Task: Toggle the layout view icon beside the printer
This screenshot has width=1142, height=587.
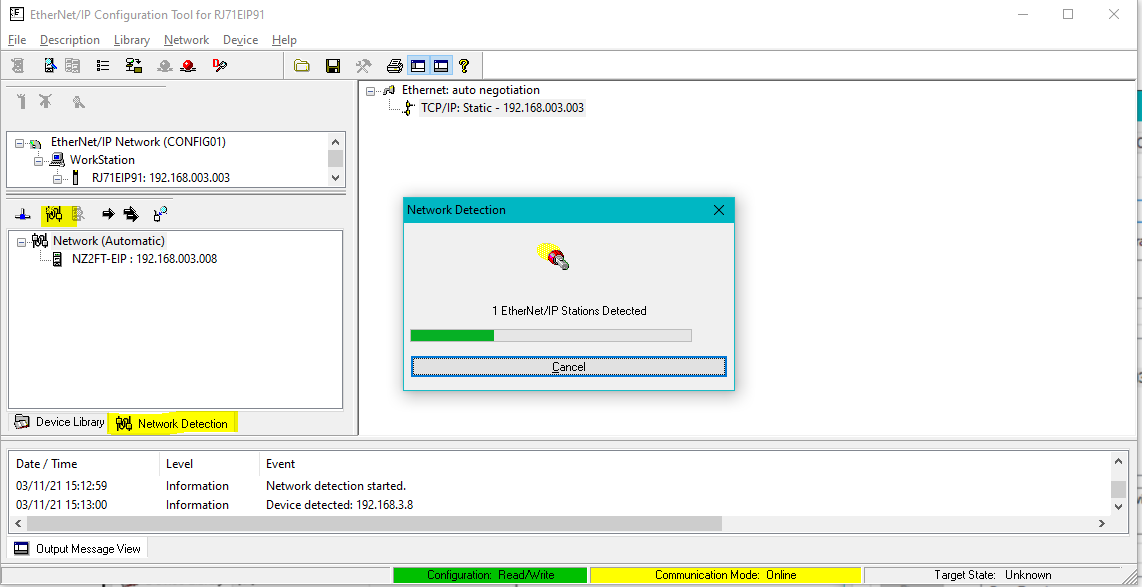Action: (418, 66)
